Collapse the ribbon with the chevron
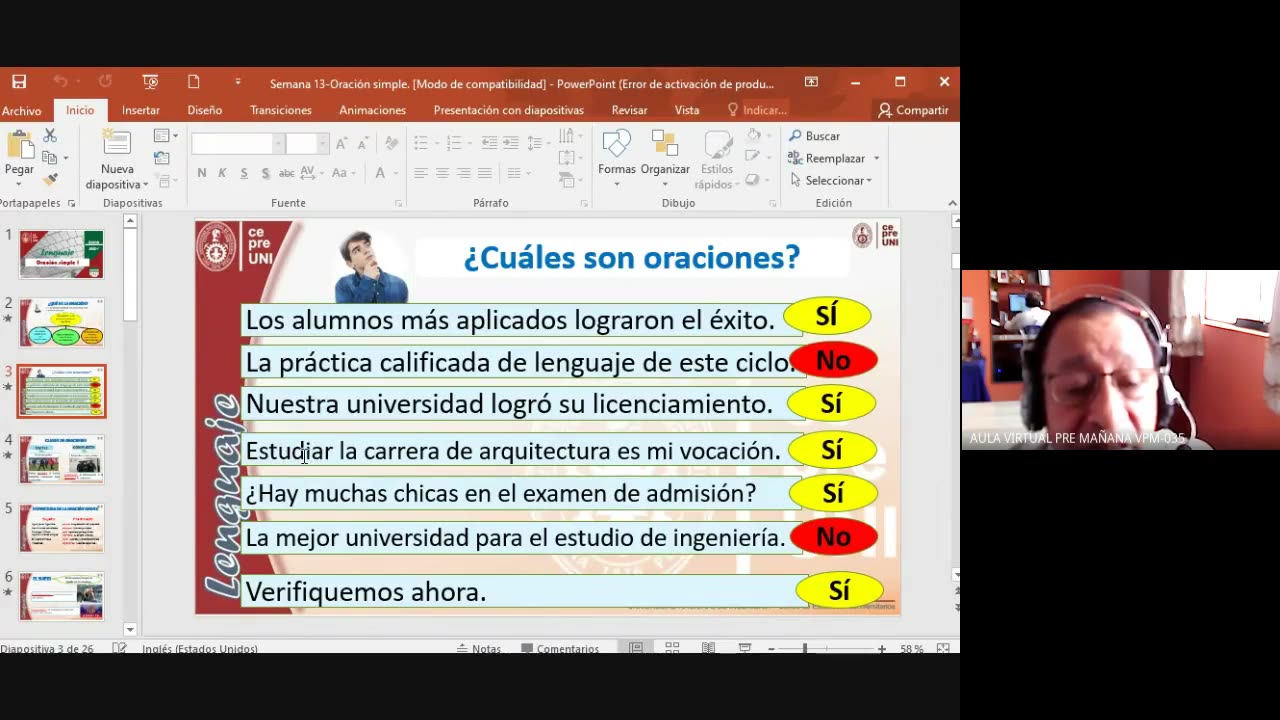 [951, 203]
